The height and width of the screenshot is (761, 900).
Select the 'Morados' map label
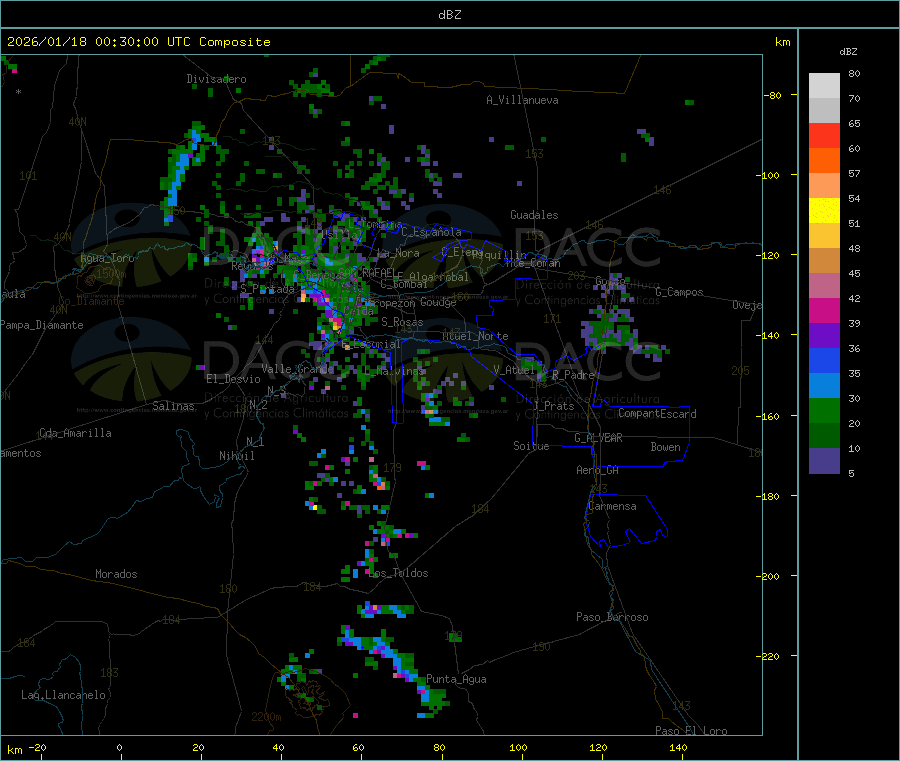click(x=116, y=574)
